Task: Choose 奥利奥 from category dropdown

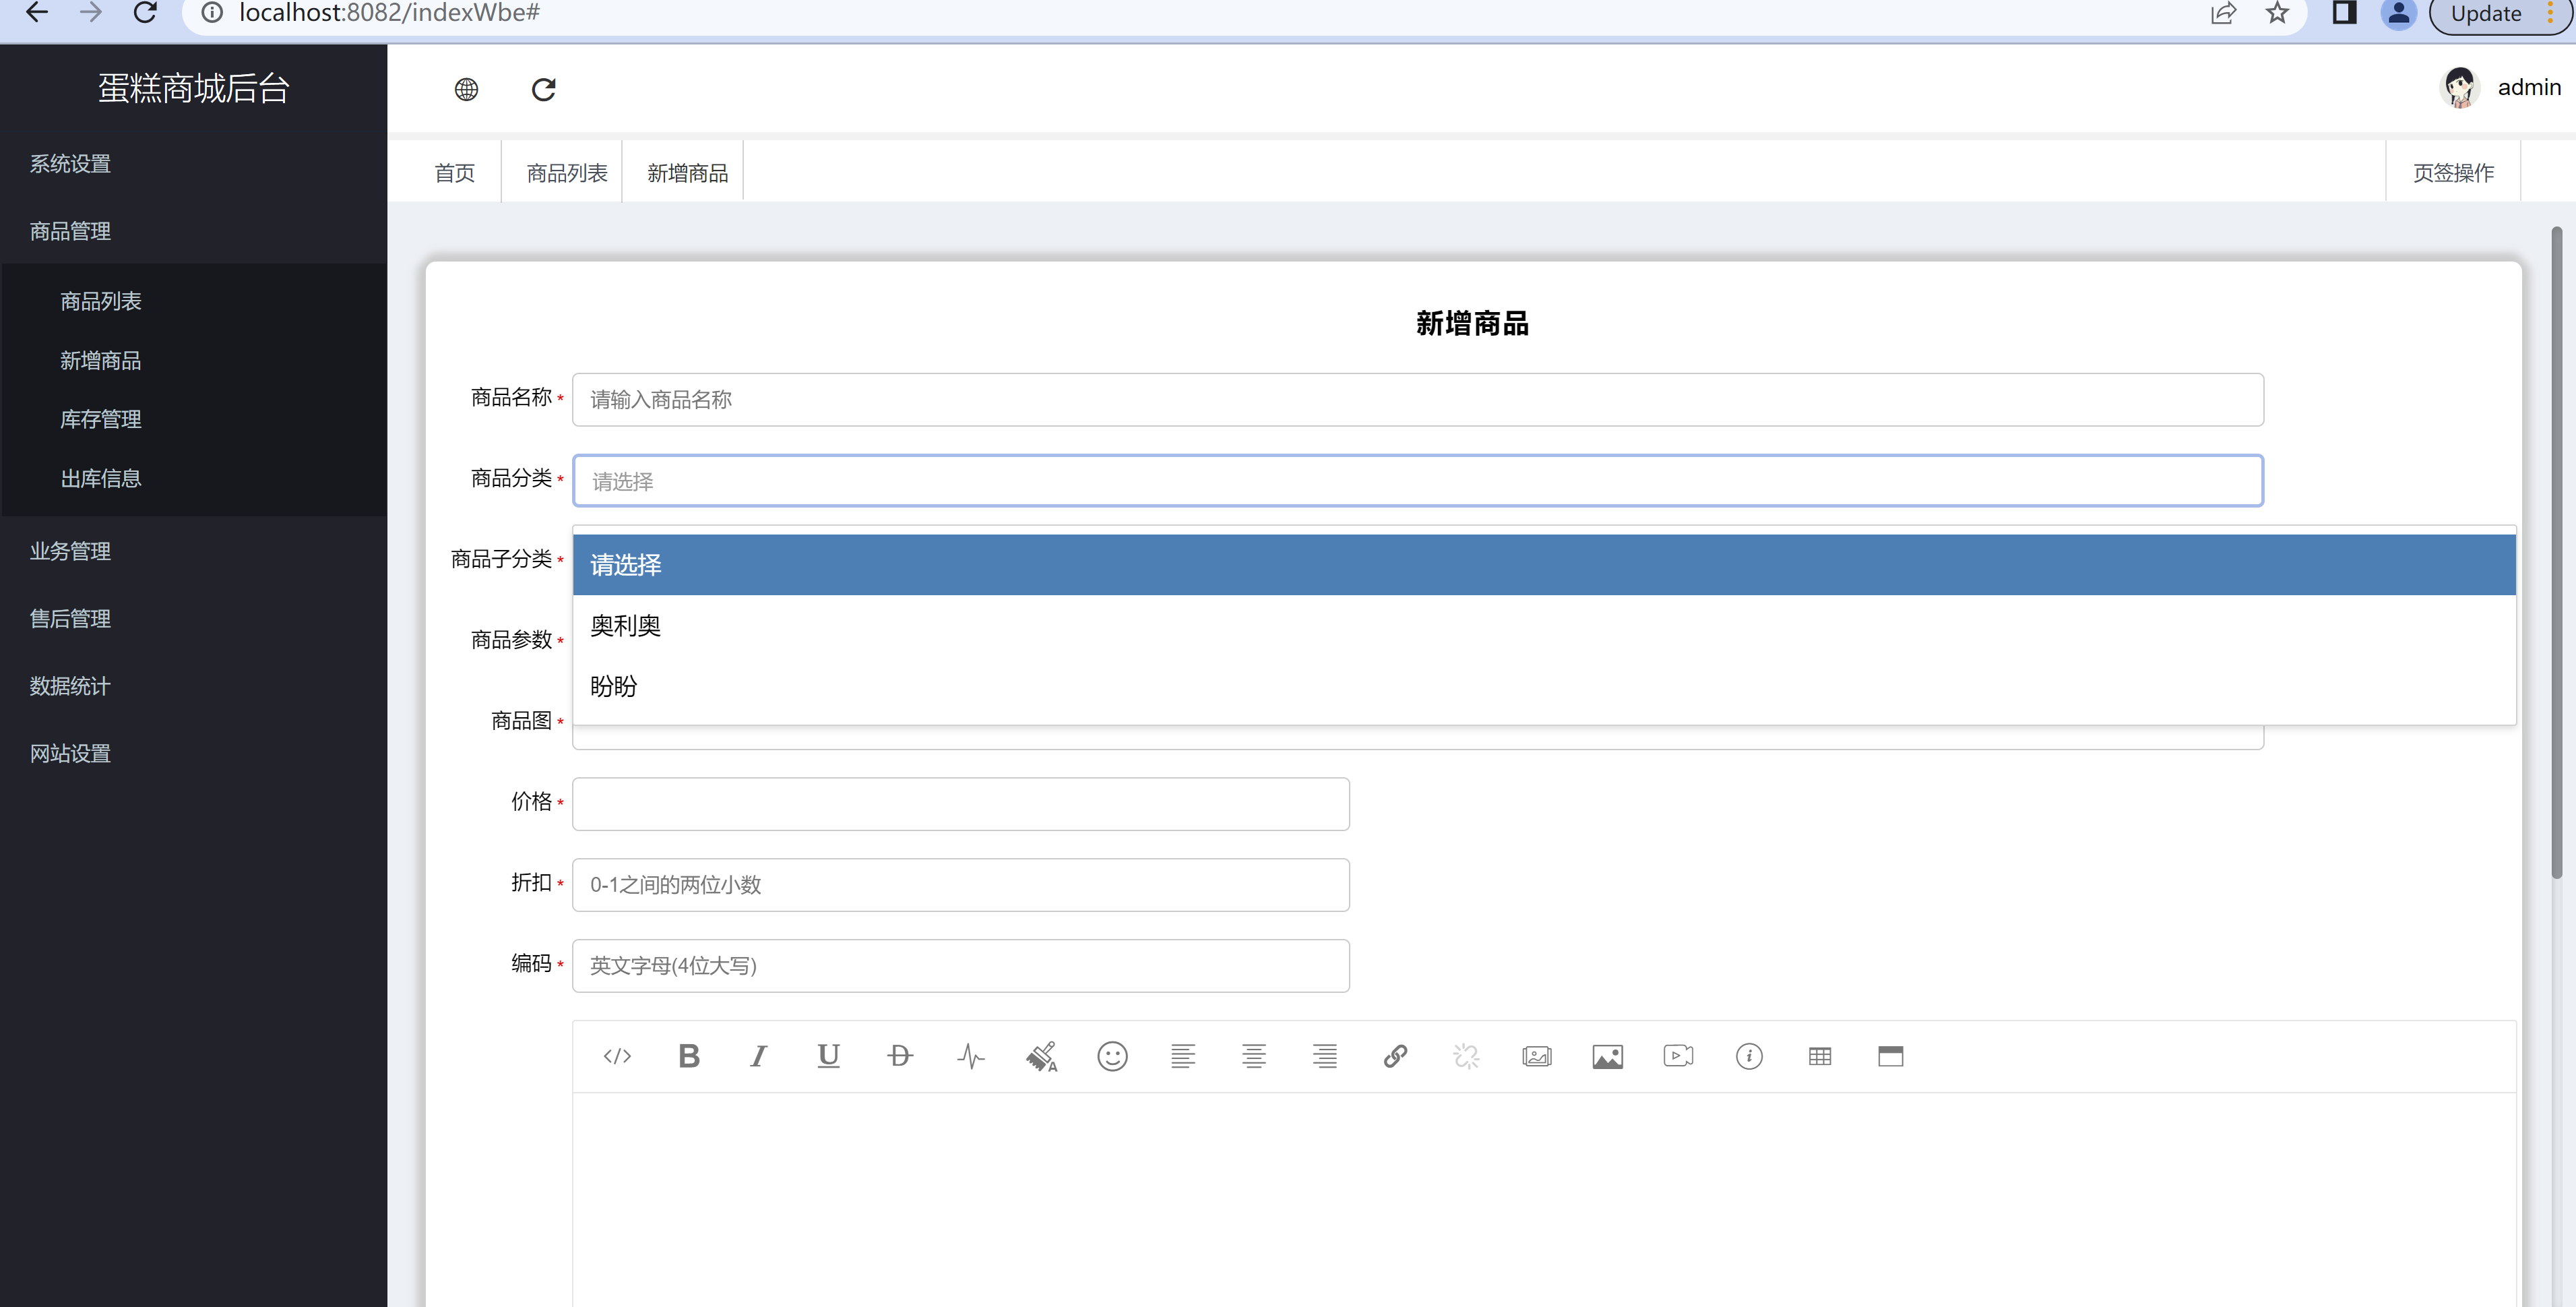Action: coord(1544,626)
